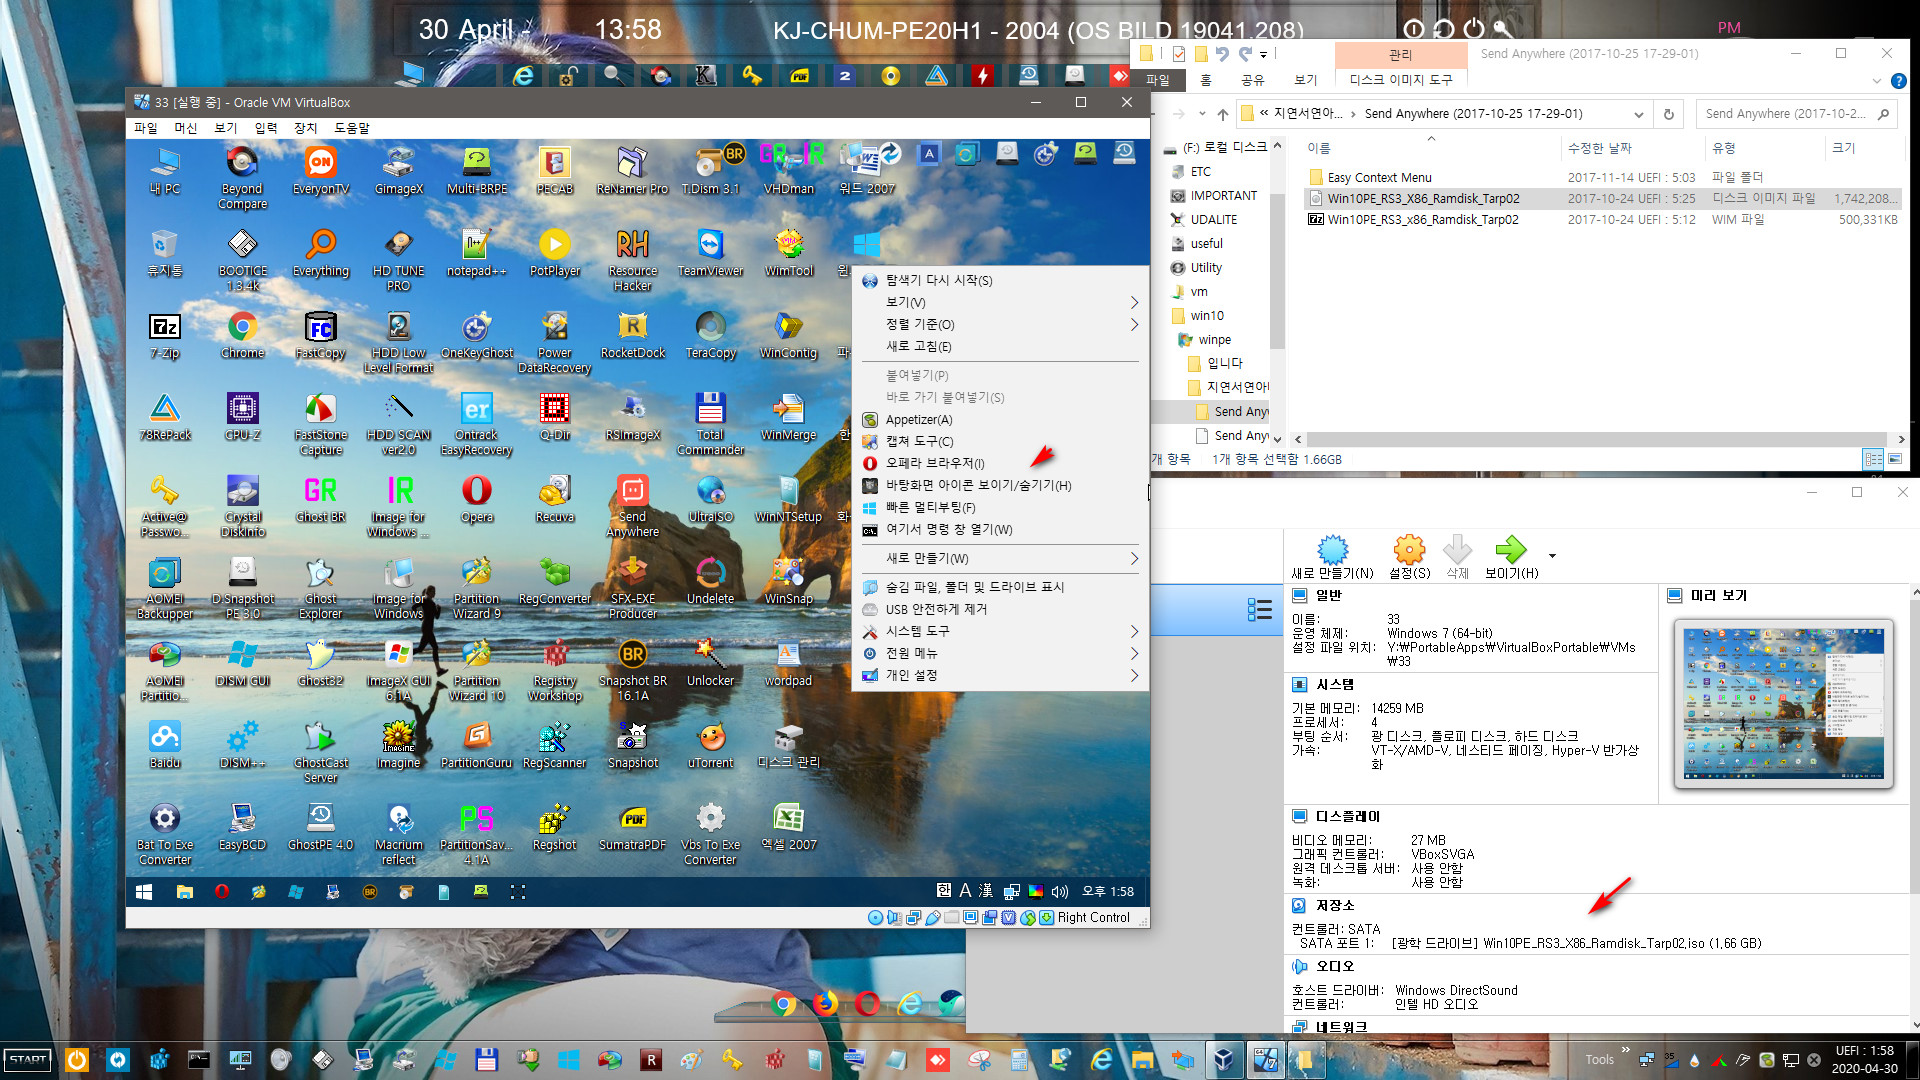Expand 새로 만들기(W) submenu arrow
1920x1080 pixels.
click(x=1134, y=558)
